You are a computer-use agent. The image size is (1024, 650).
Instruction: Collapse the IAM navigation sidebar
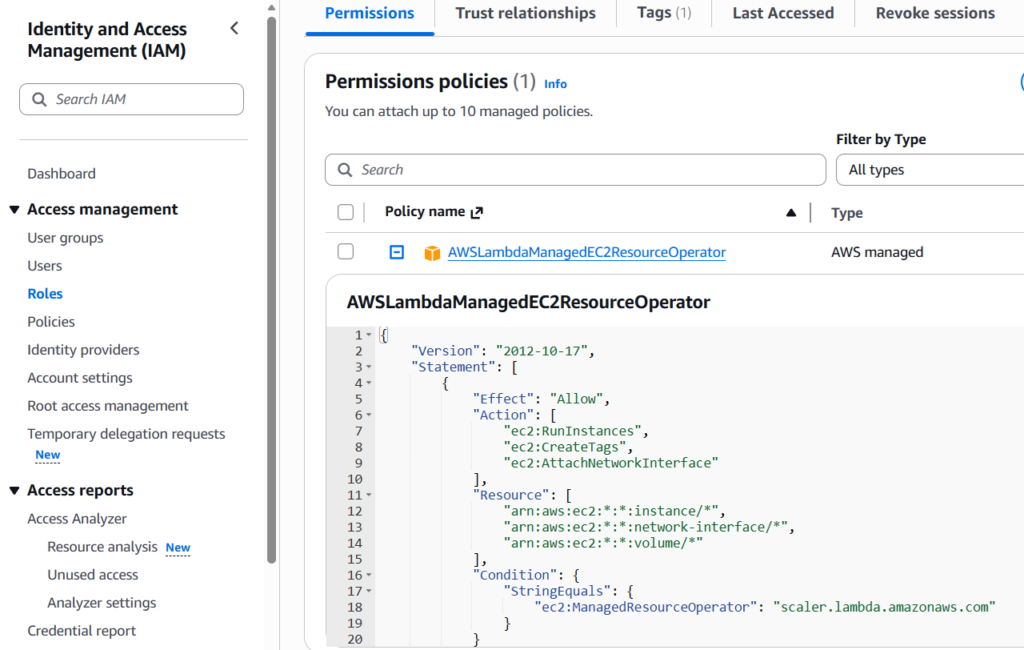pyautogui.click(x=234, y=28)
